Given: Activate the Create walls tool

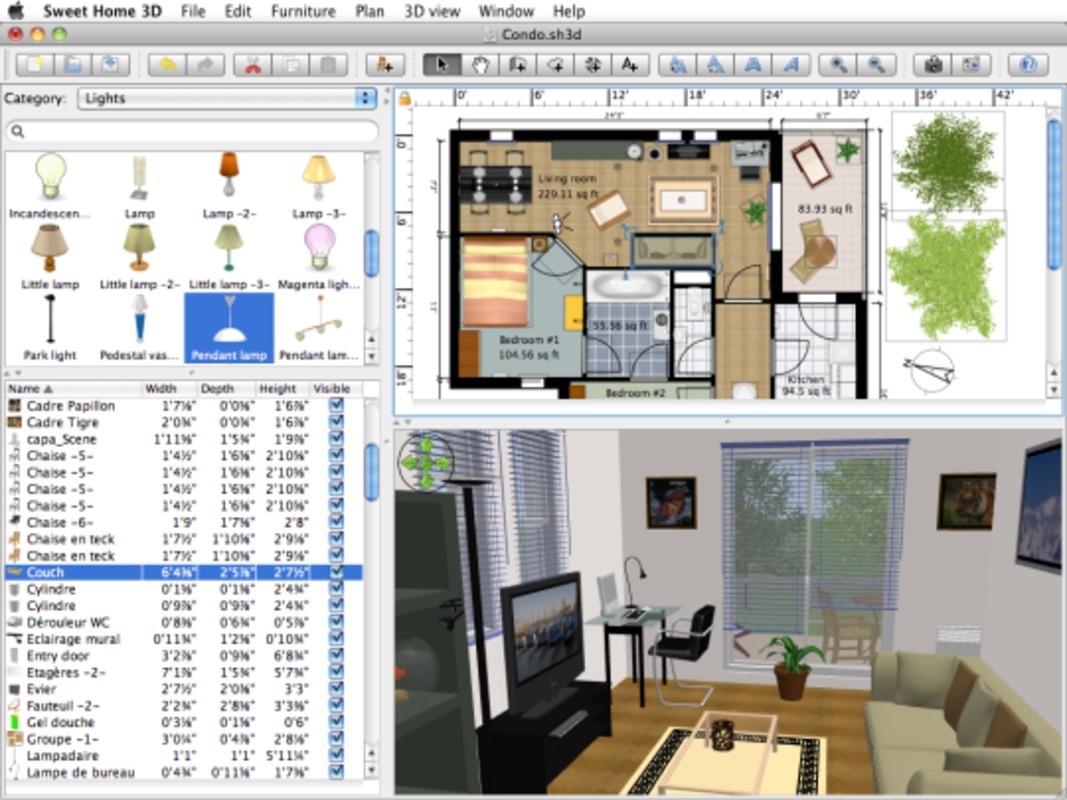Looking at the screenshot, I should click(517, 65).
